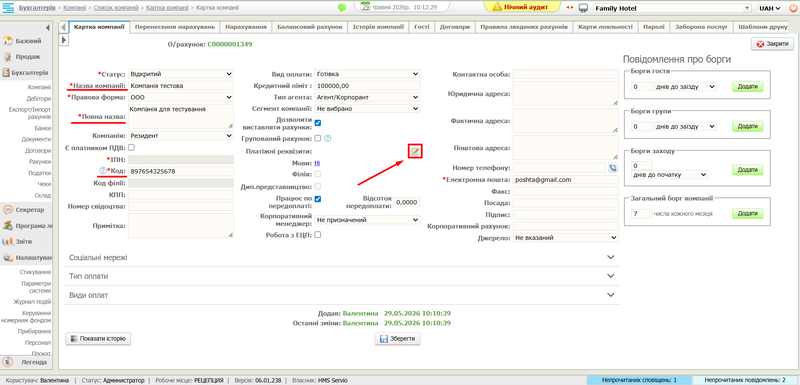Click the Hi language link beside Мови
This screenshot has width=800, height=385.
point(317,164)
